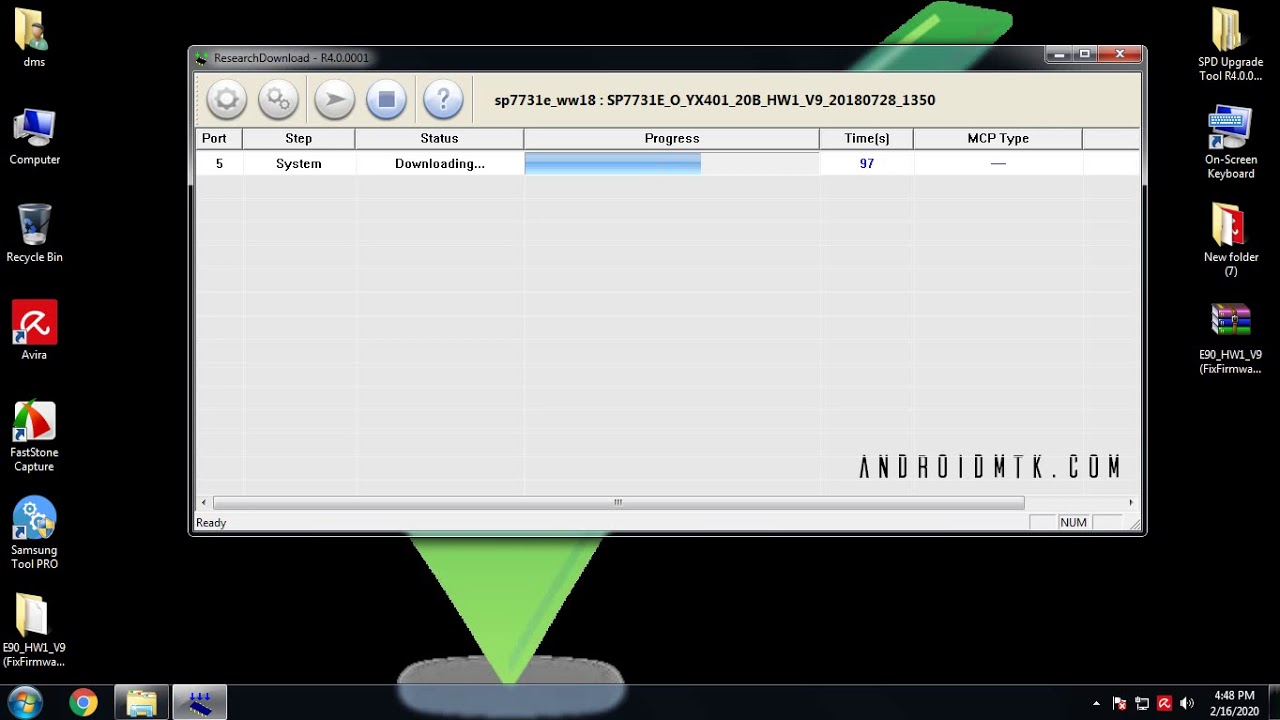Maximize the ResearchDownload window
The width and height of the screenshot is (1280, 720).
pyautogui.click(x=1084, y=55)
